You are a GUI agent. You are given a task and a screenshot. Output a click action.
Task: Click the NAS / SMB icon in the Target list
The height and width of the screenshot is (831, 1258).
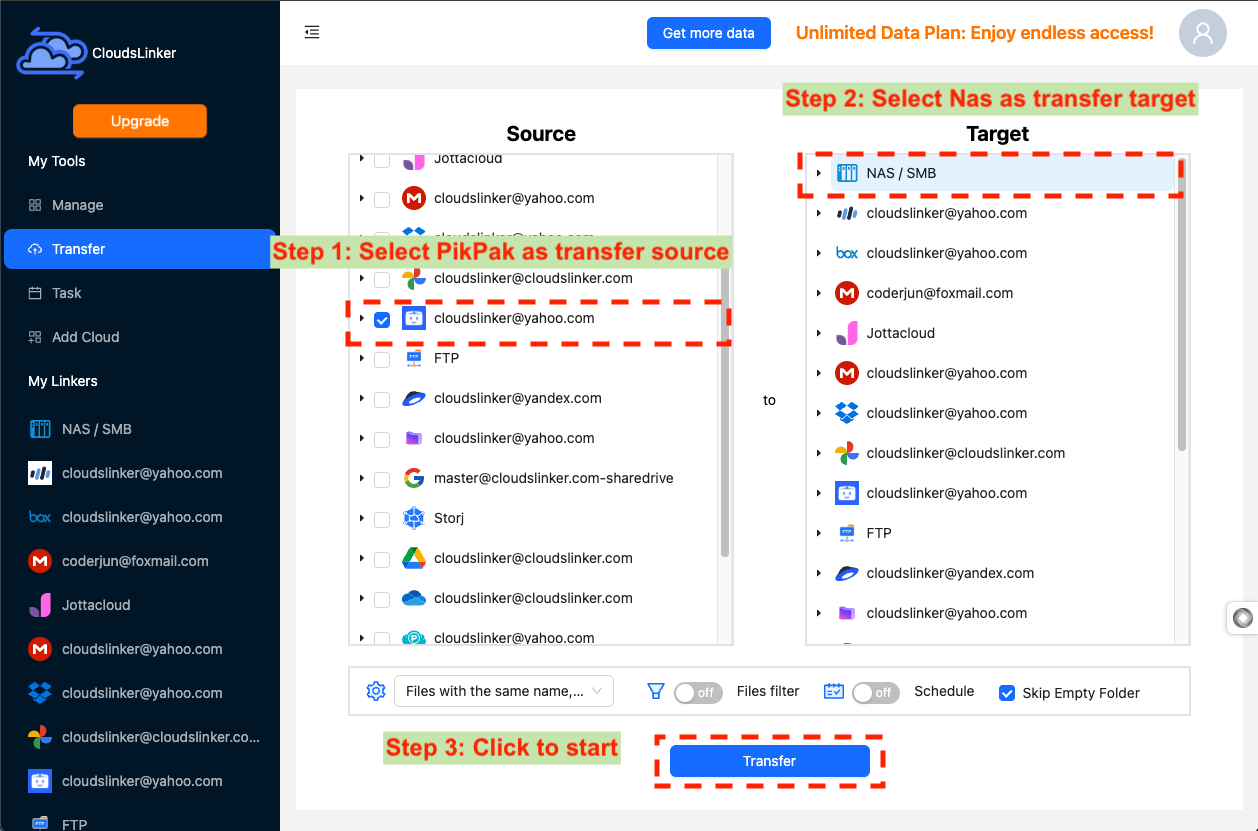[x=847, y=173]
